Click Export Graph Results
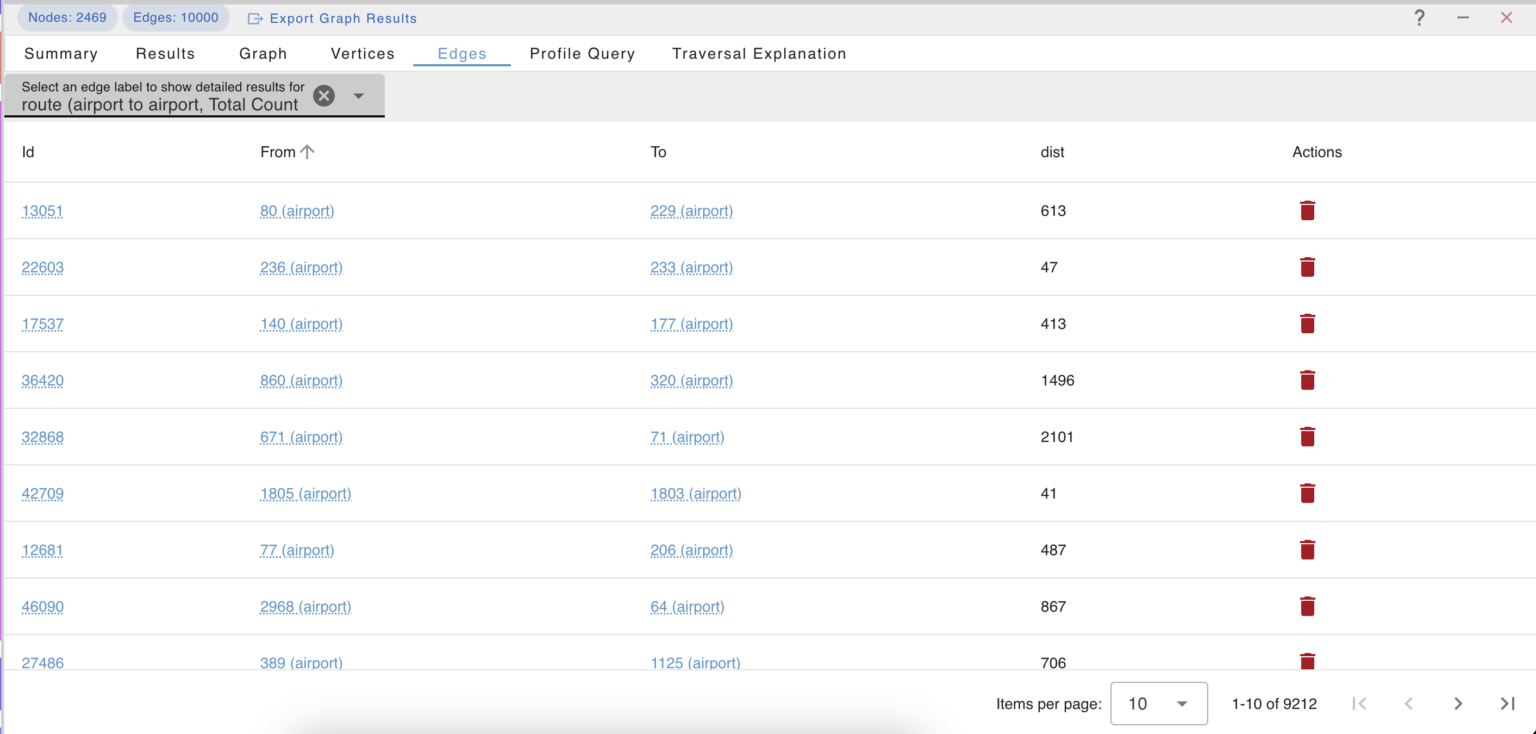 [331, 17]
